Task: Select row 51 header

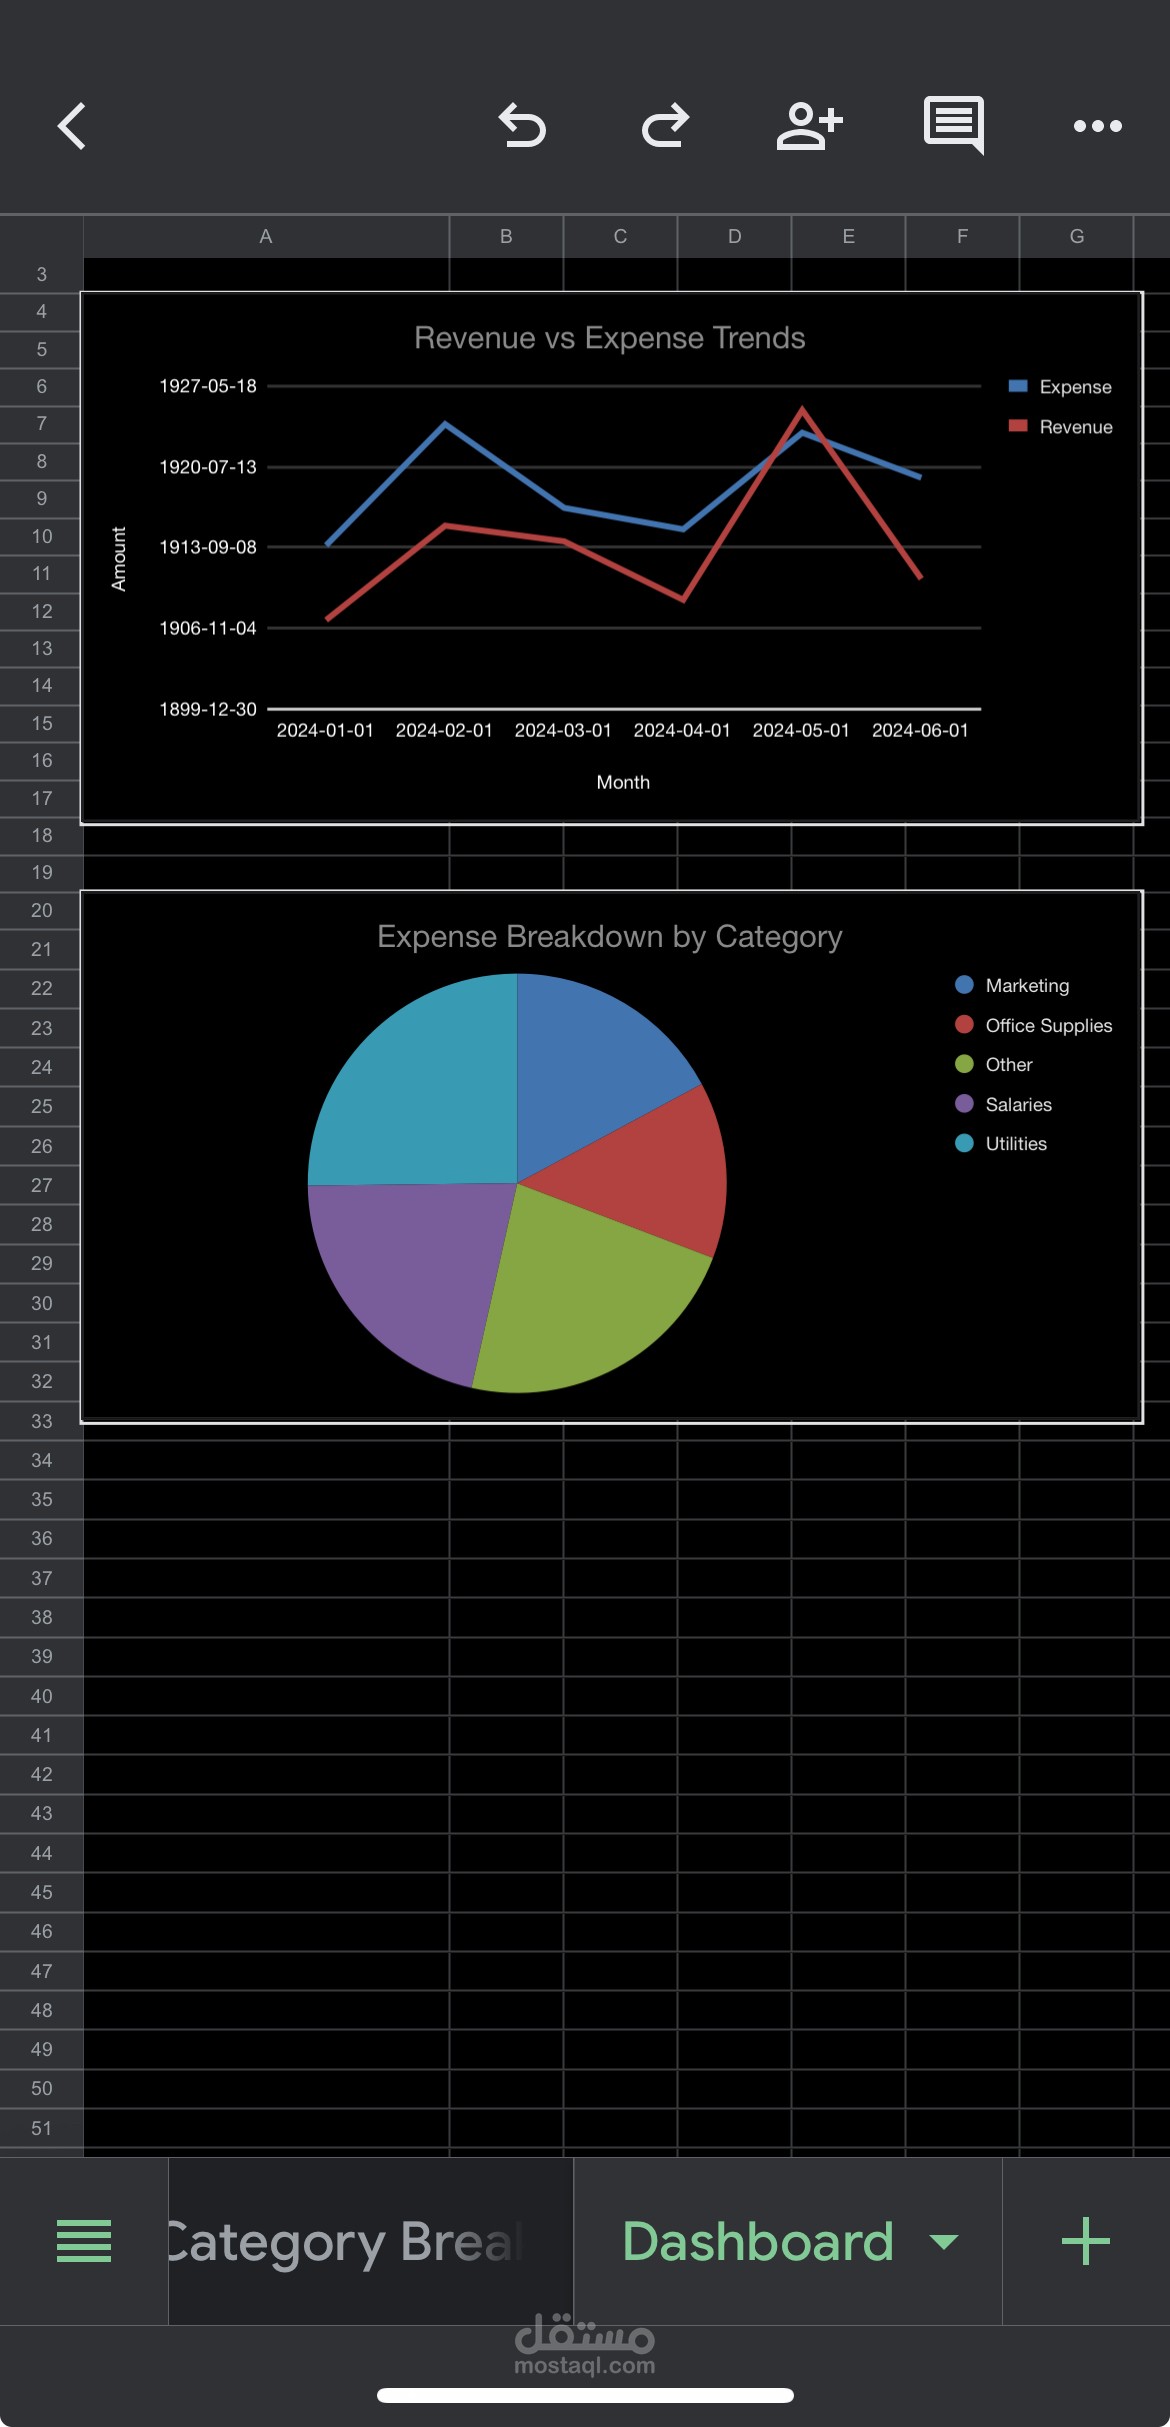Action: (x=41, y=2128)
